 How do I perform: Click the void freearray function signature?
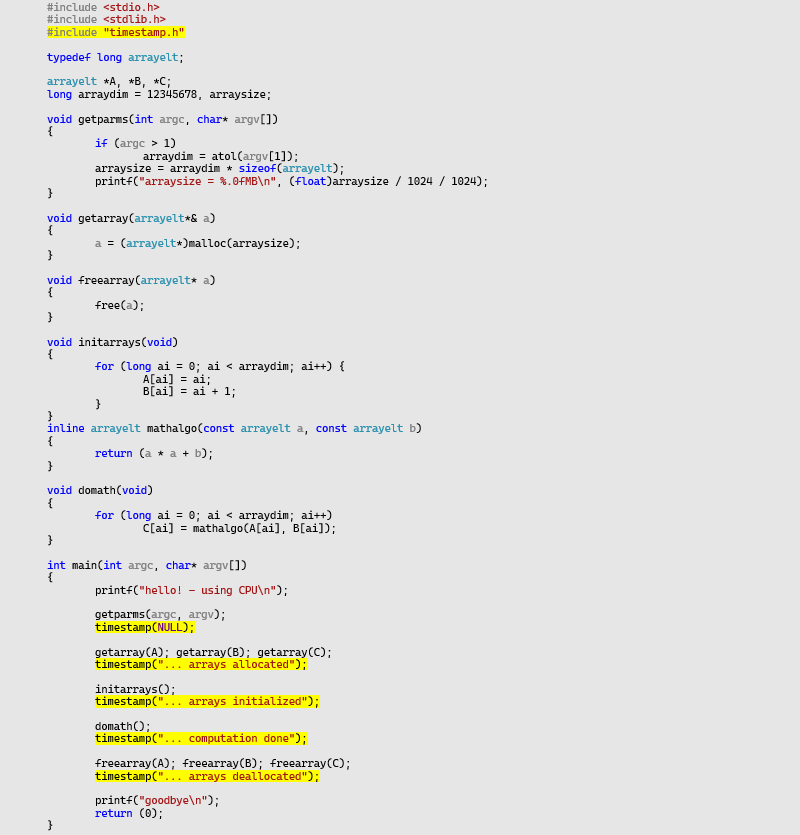point(131,280)
